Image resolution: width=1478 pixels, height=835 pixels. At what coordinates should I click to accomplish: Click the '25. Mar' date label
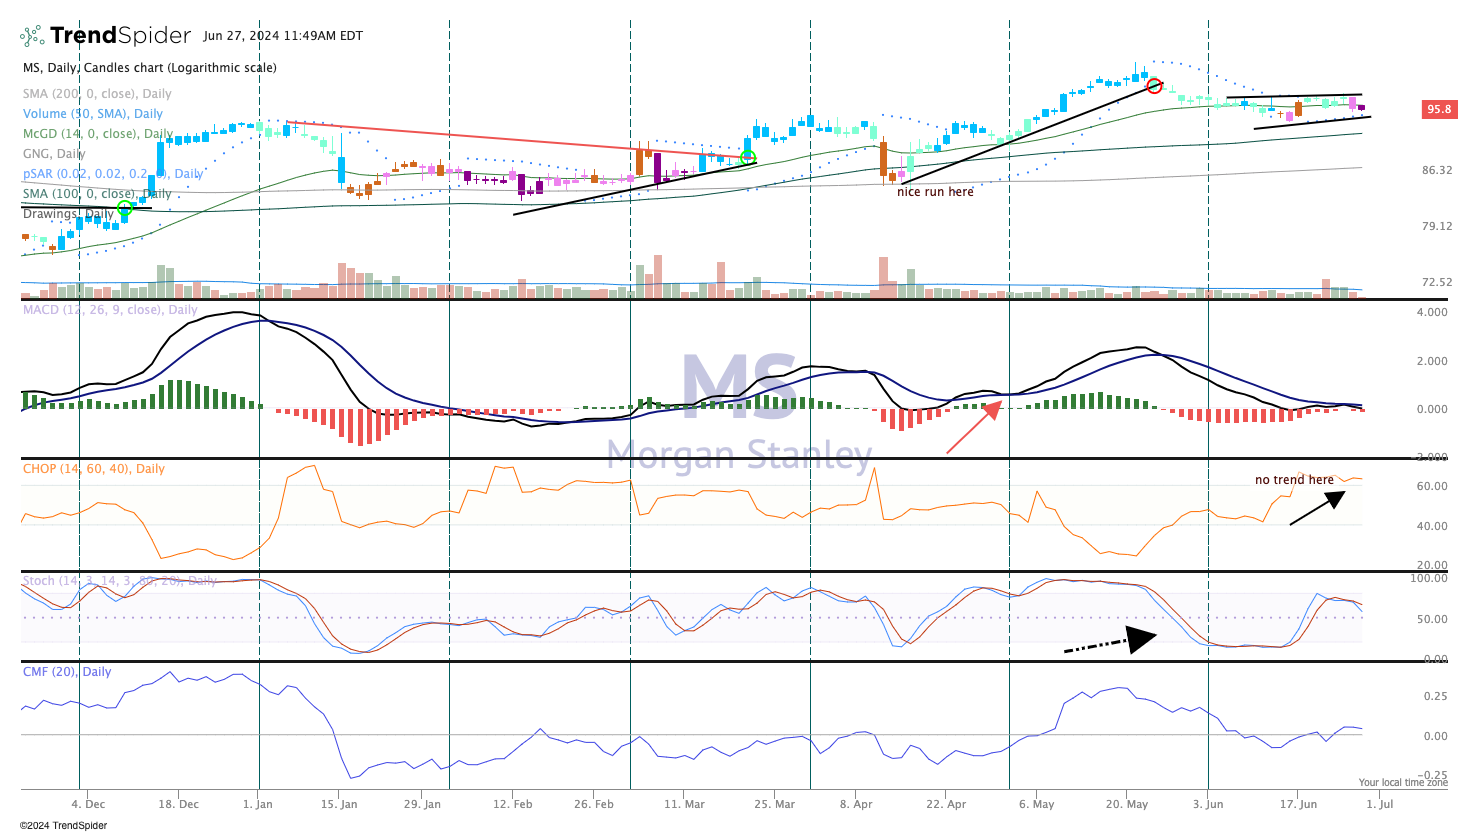click(775, 804)
